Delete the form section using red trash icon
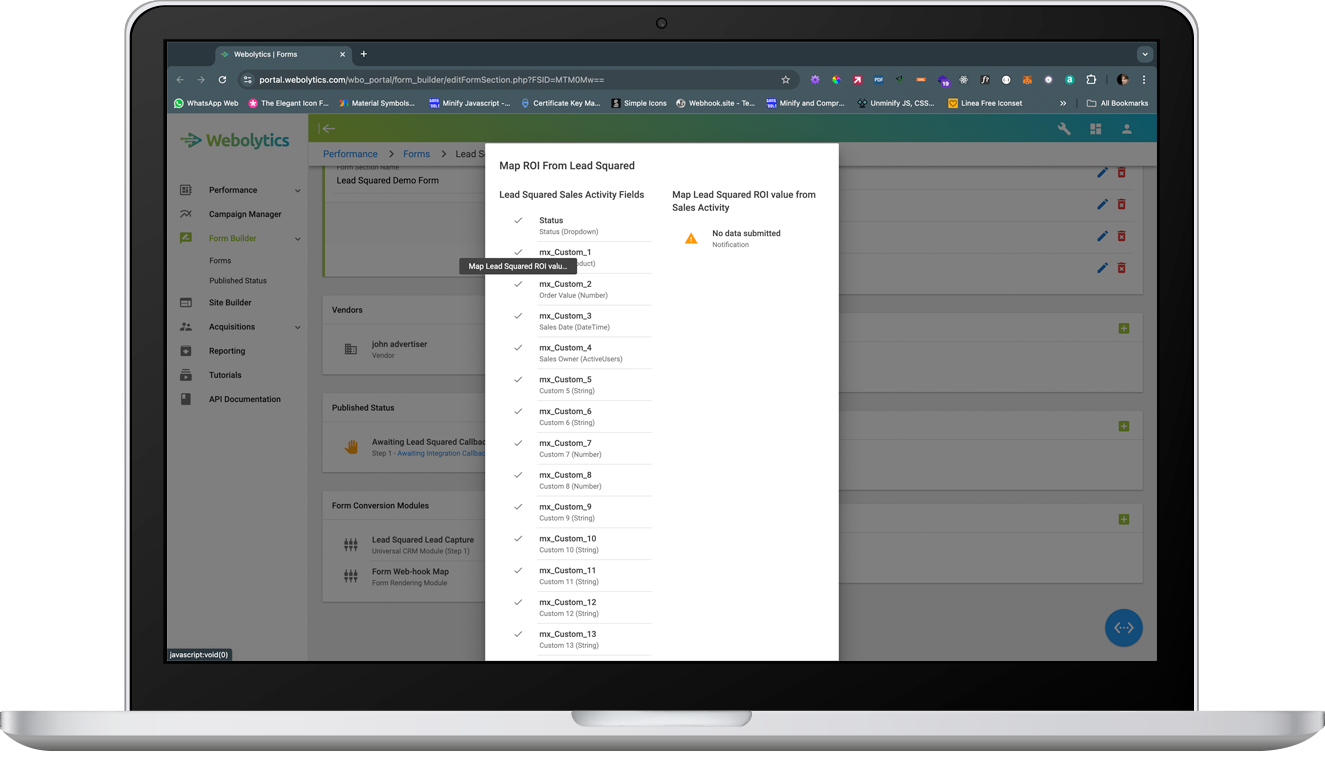Viewport: 1325px width, 780px height. (1121, 172)
